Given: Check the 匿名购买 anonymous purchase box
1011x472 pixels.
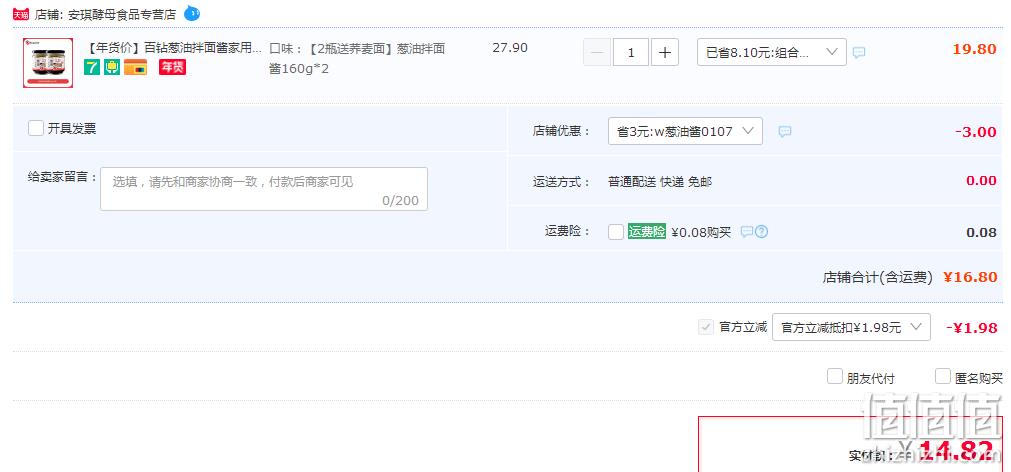Looking at the screenshot, I should [x=943, y=377].
